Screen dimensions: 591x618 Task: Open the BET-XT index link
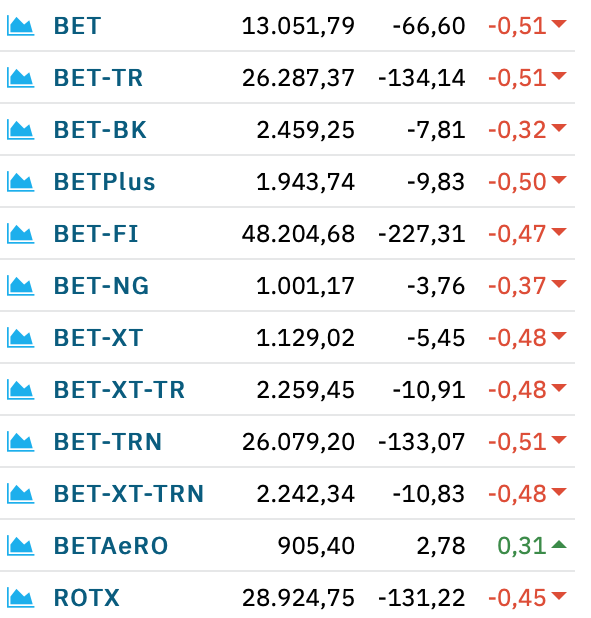point(98,338)
